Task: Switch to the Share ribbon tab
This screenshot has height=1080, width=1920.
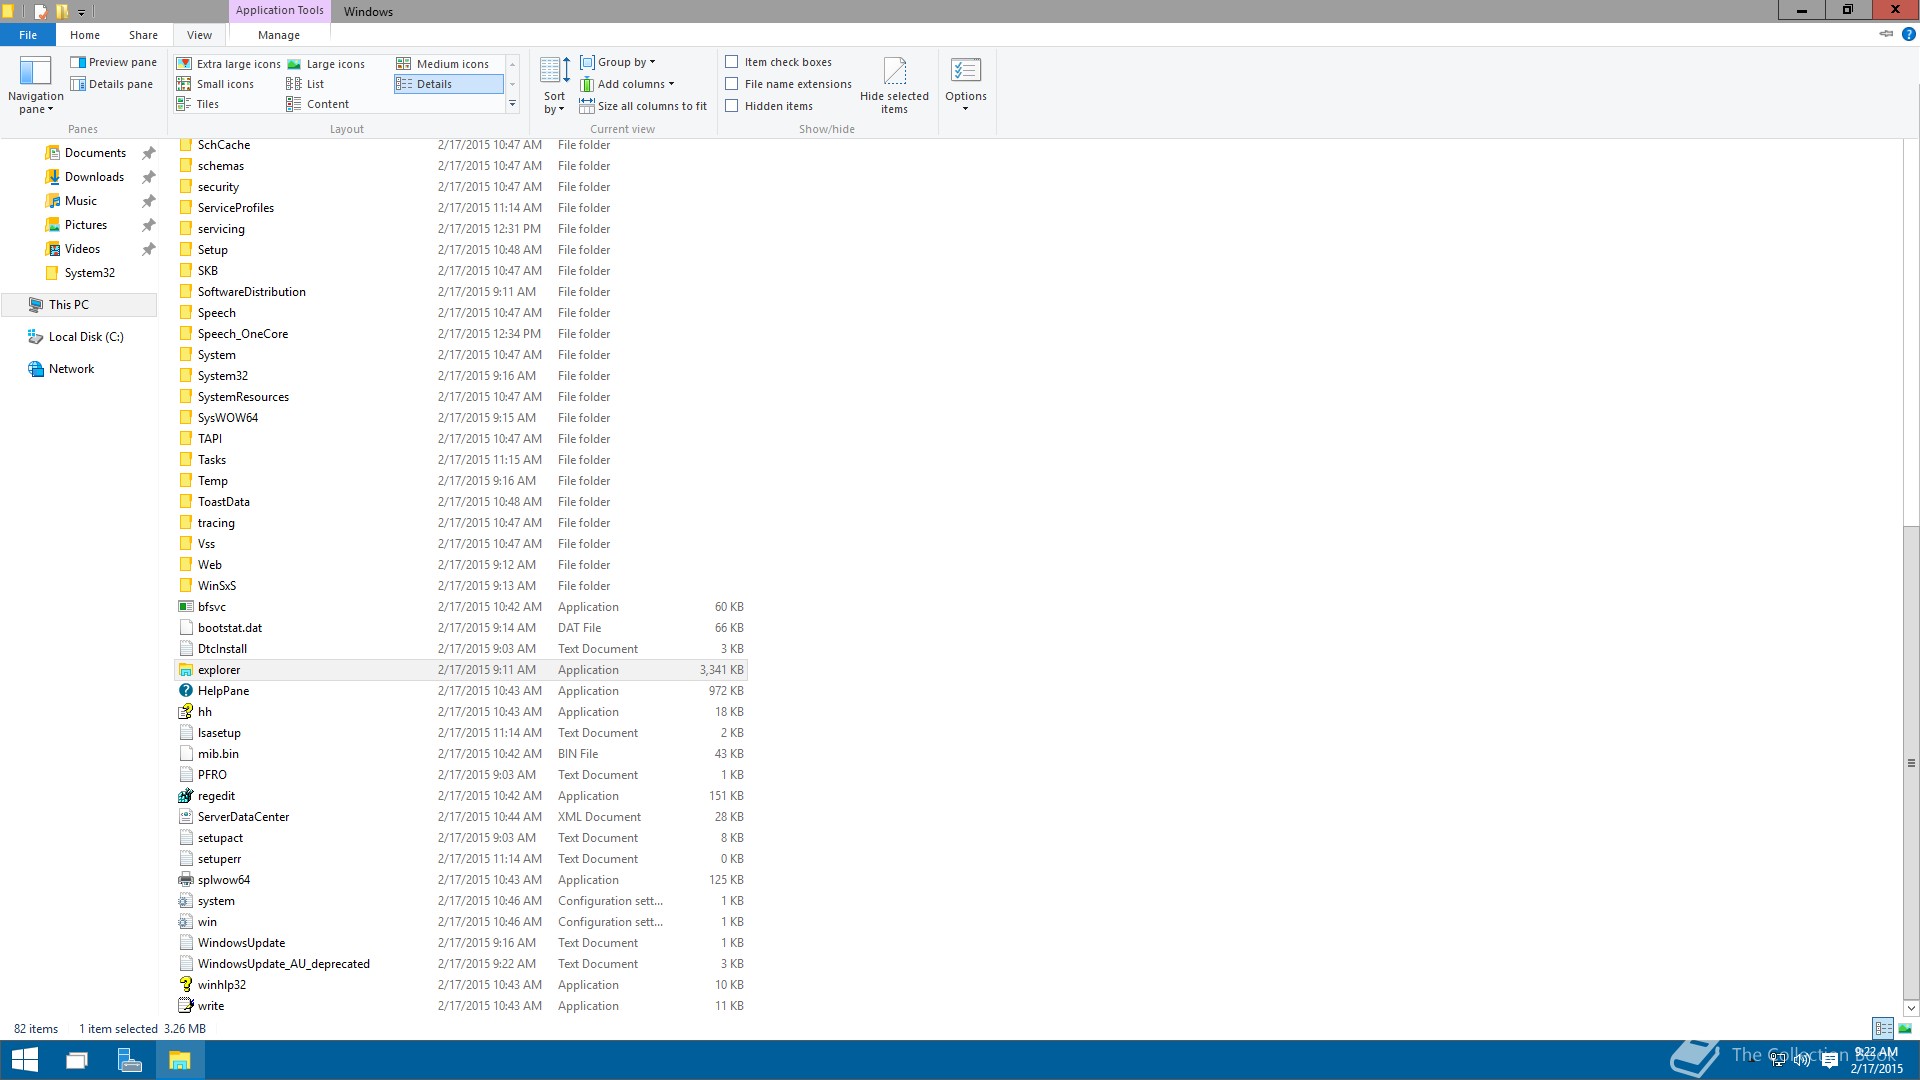Action: click(x=143, y=35)
